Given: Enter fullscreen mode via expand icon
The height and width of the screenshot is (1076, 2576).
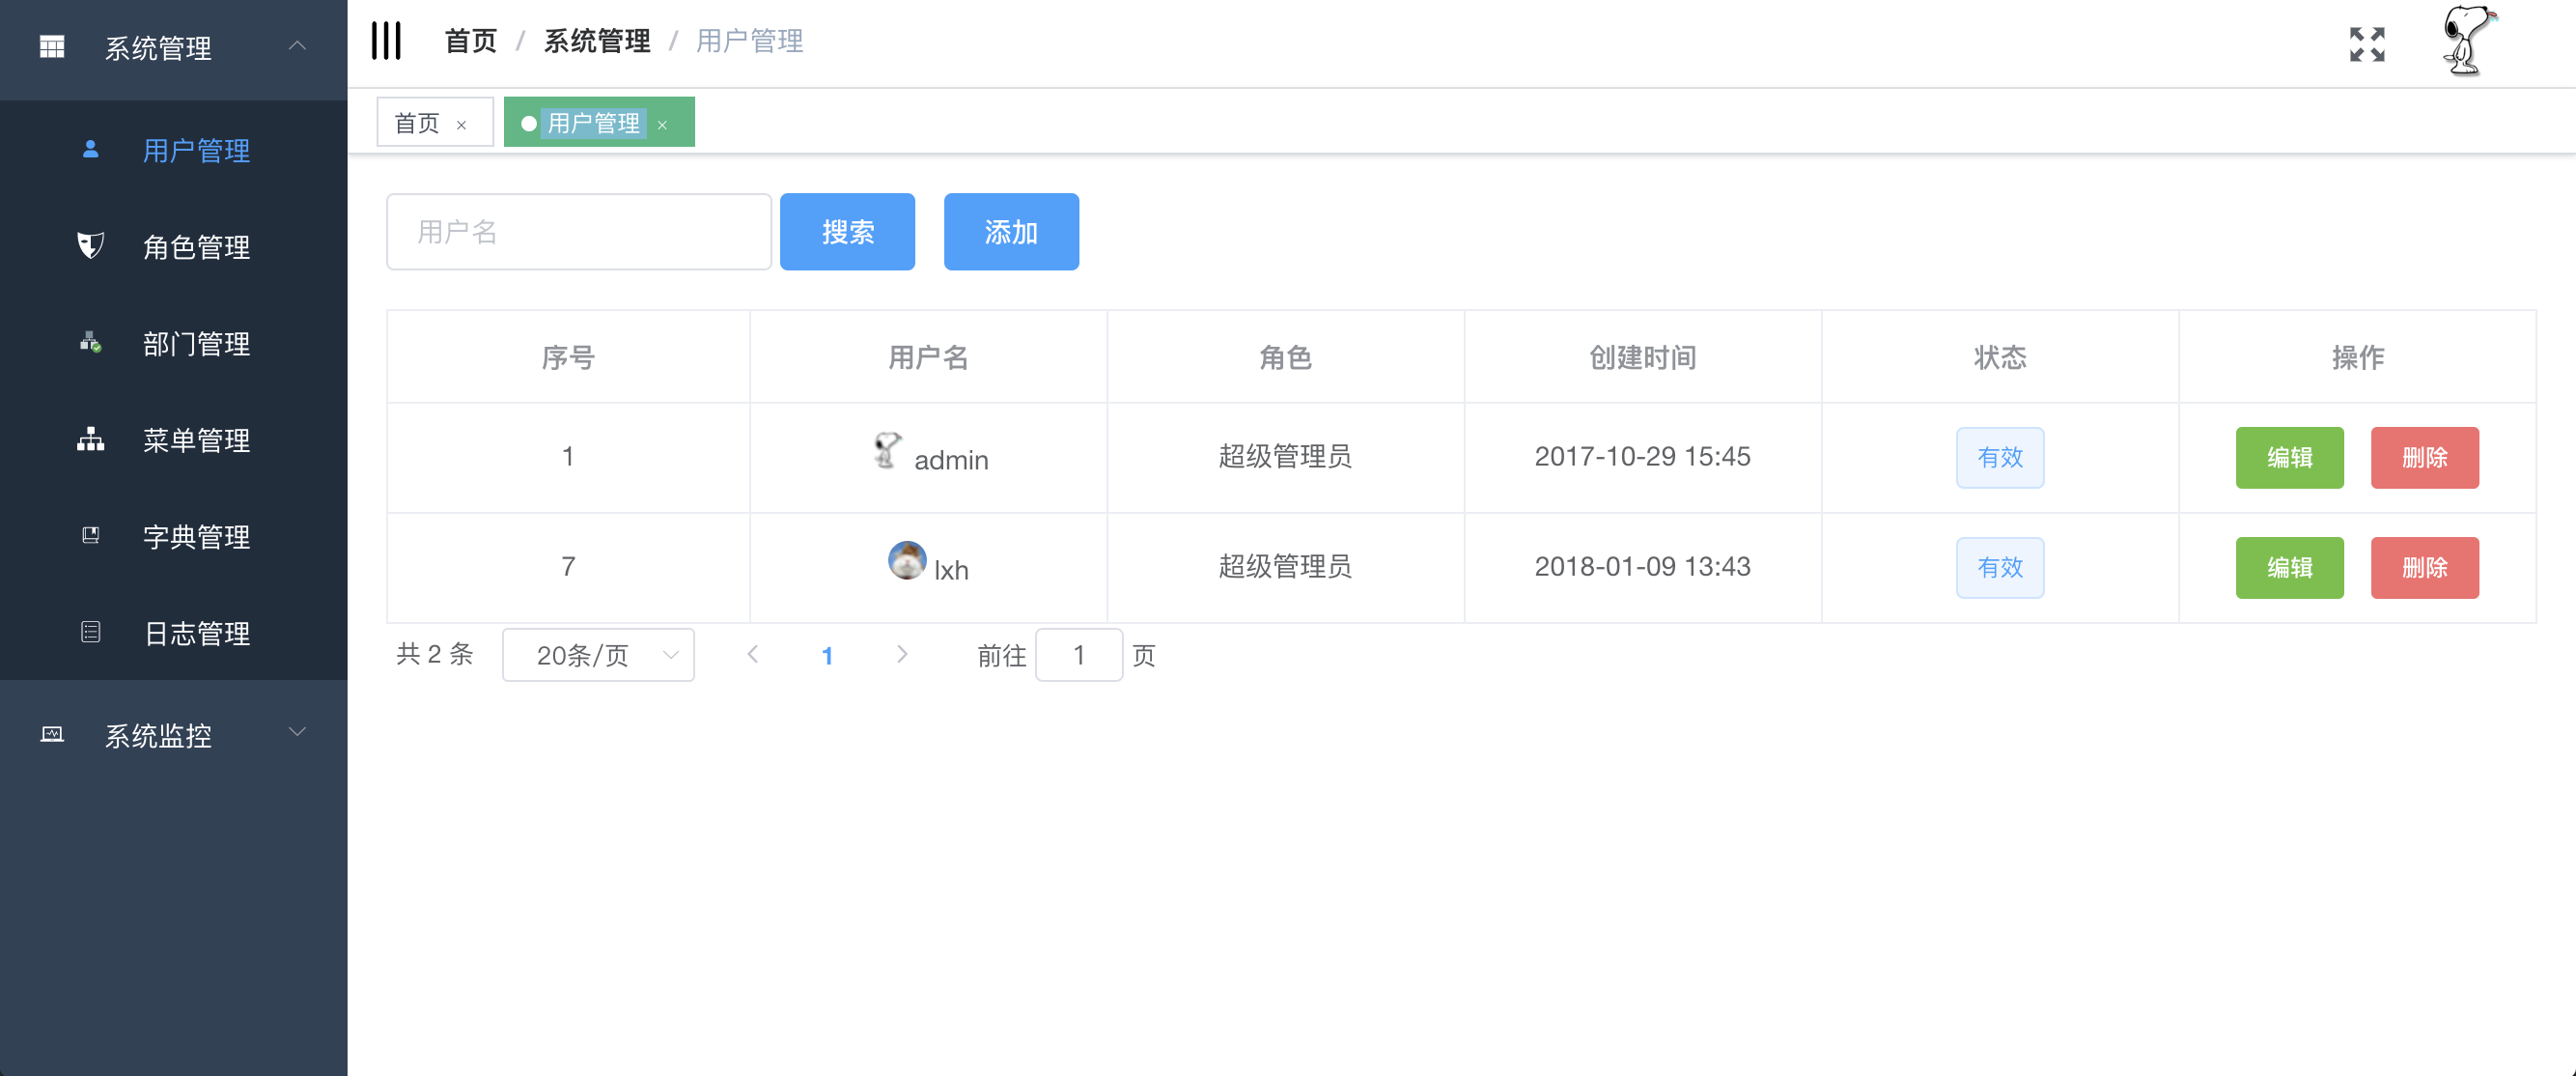Looking at the screenshot, I should coord(2366,44).
